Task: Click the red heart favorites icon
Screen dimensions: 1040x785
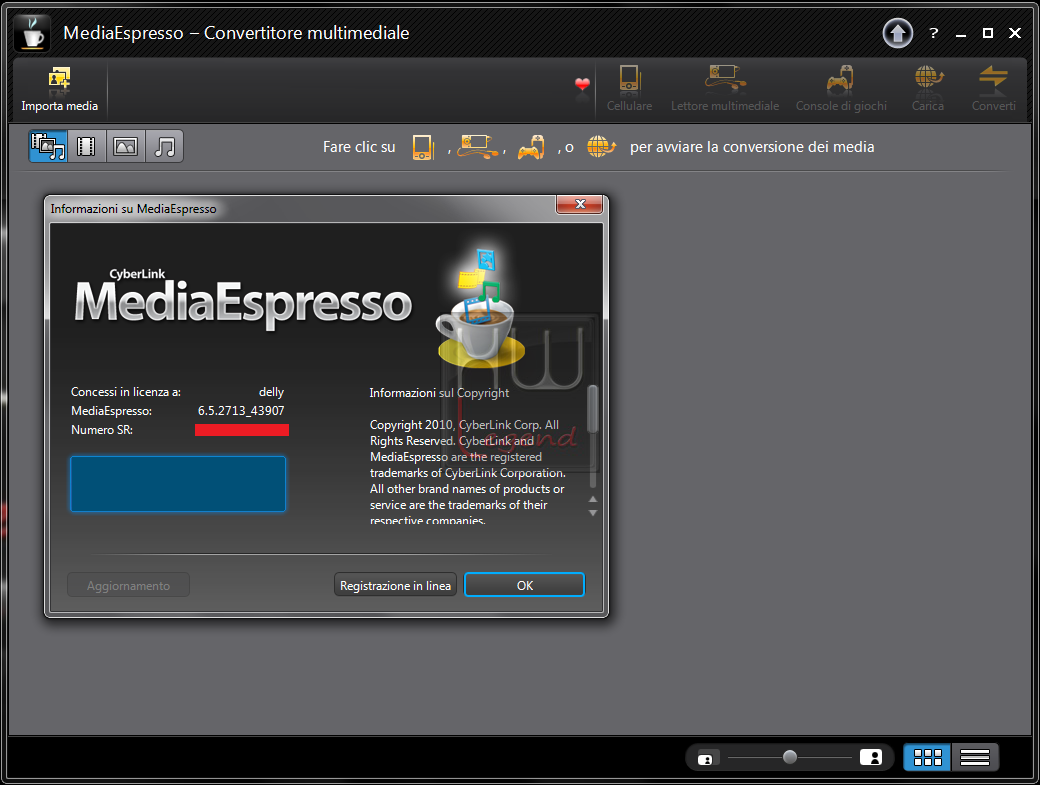Action: pos(582,84)
